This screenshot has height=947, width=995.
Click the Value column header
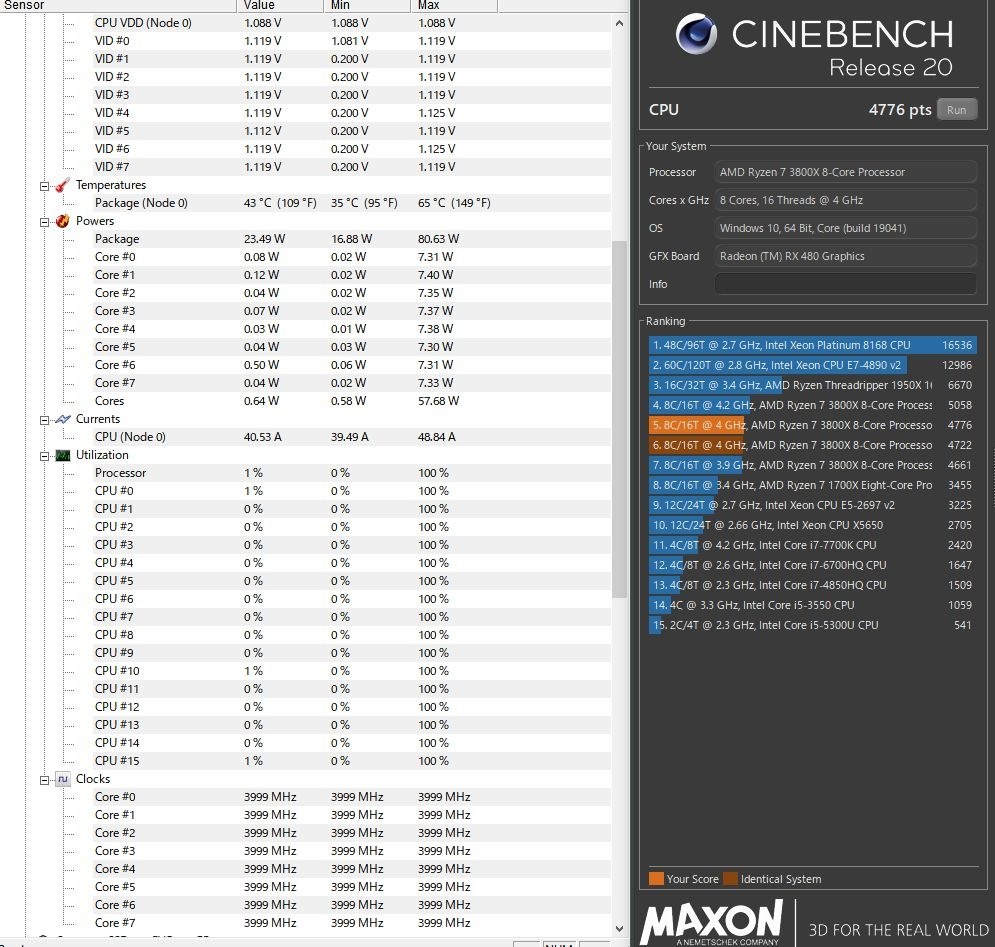[280, 6]
